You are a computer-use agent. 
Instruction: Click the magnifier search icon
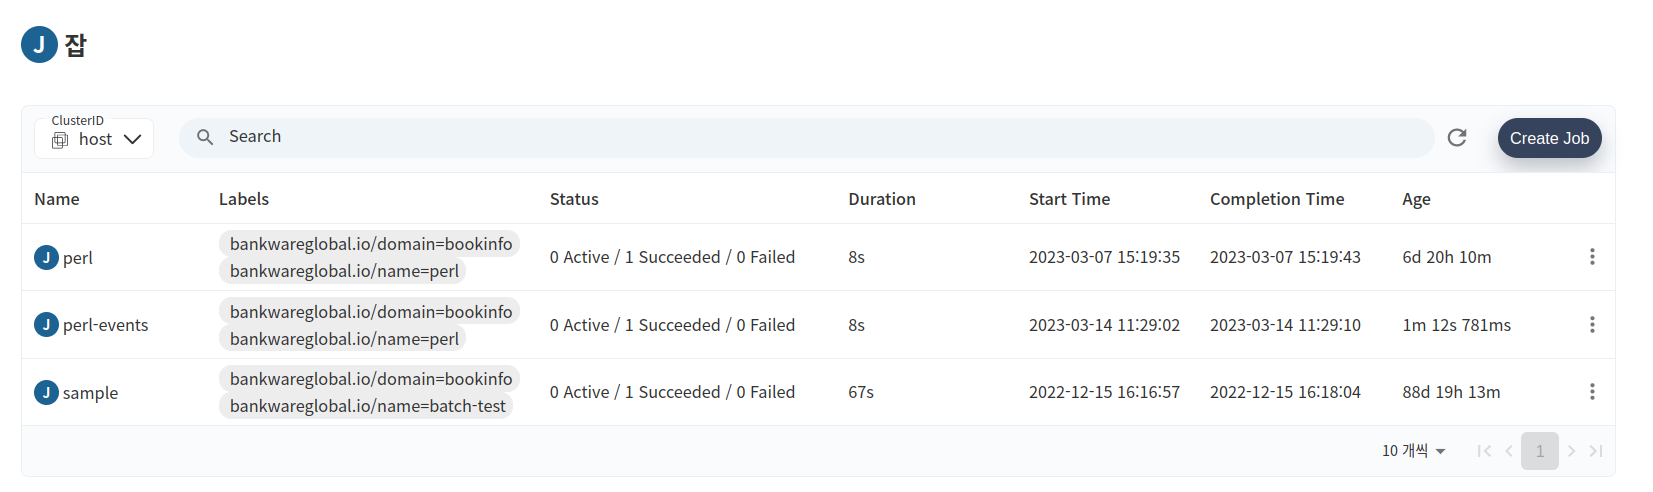[205, 137]
